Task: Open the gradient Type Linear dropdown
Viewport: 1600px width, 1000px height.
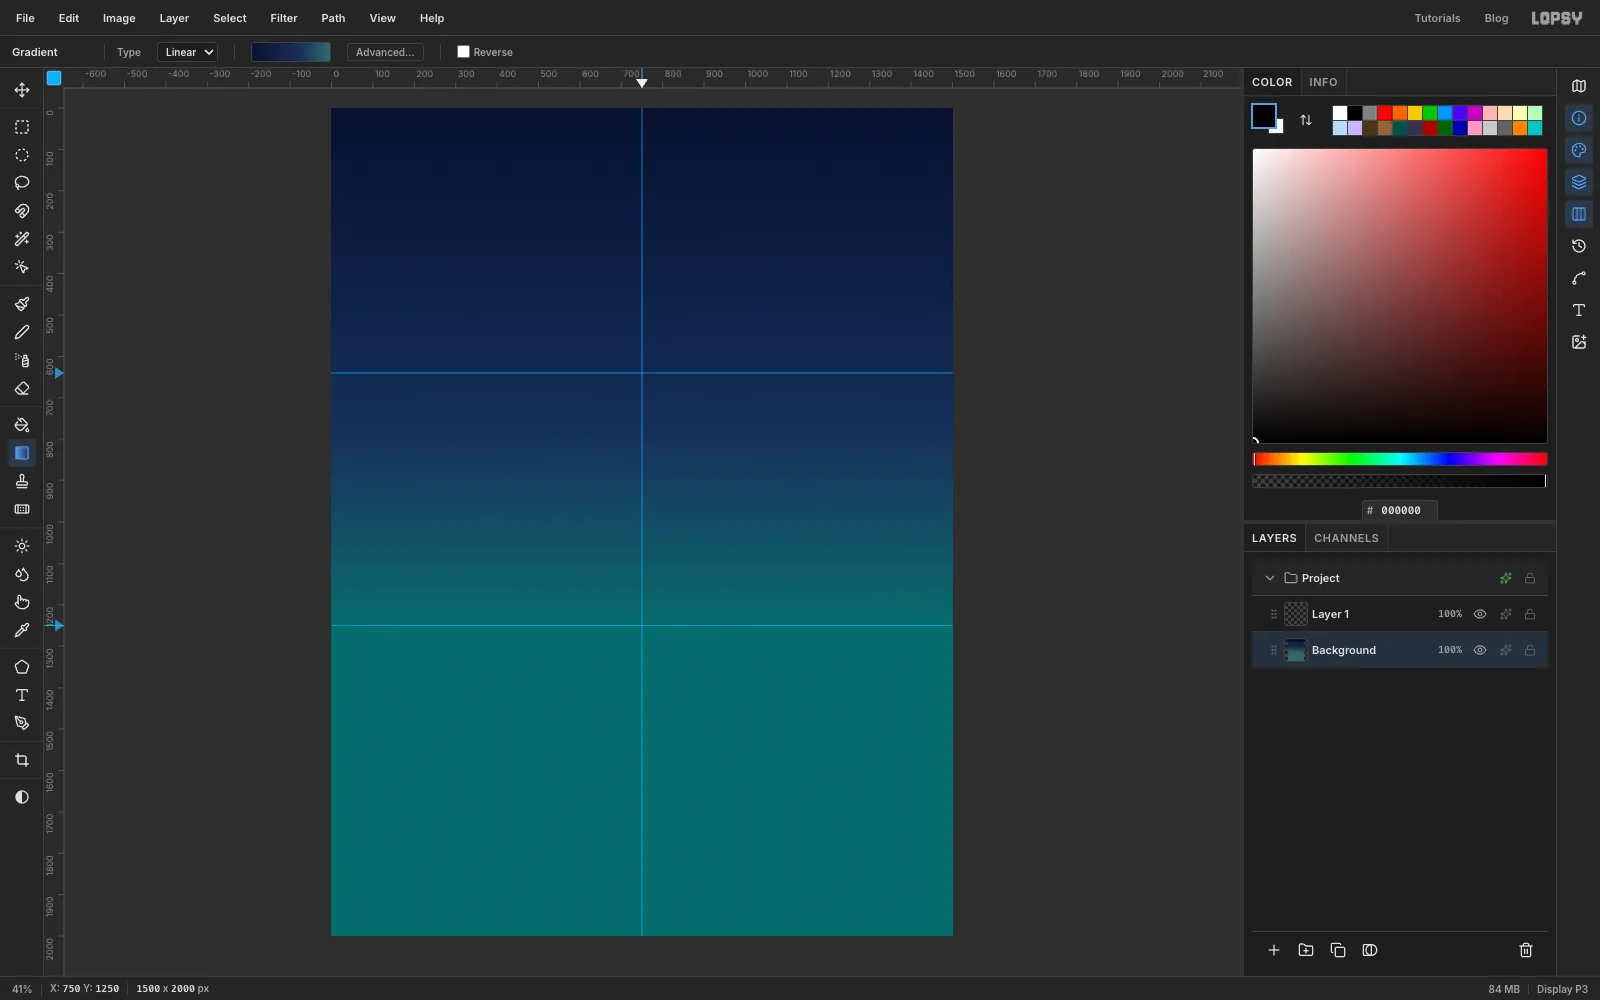Action: (x=187, y=52)
